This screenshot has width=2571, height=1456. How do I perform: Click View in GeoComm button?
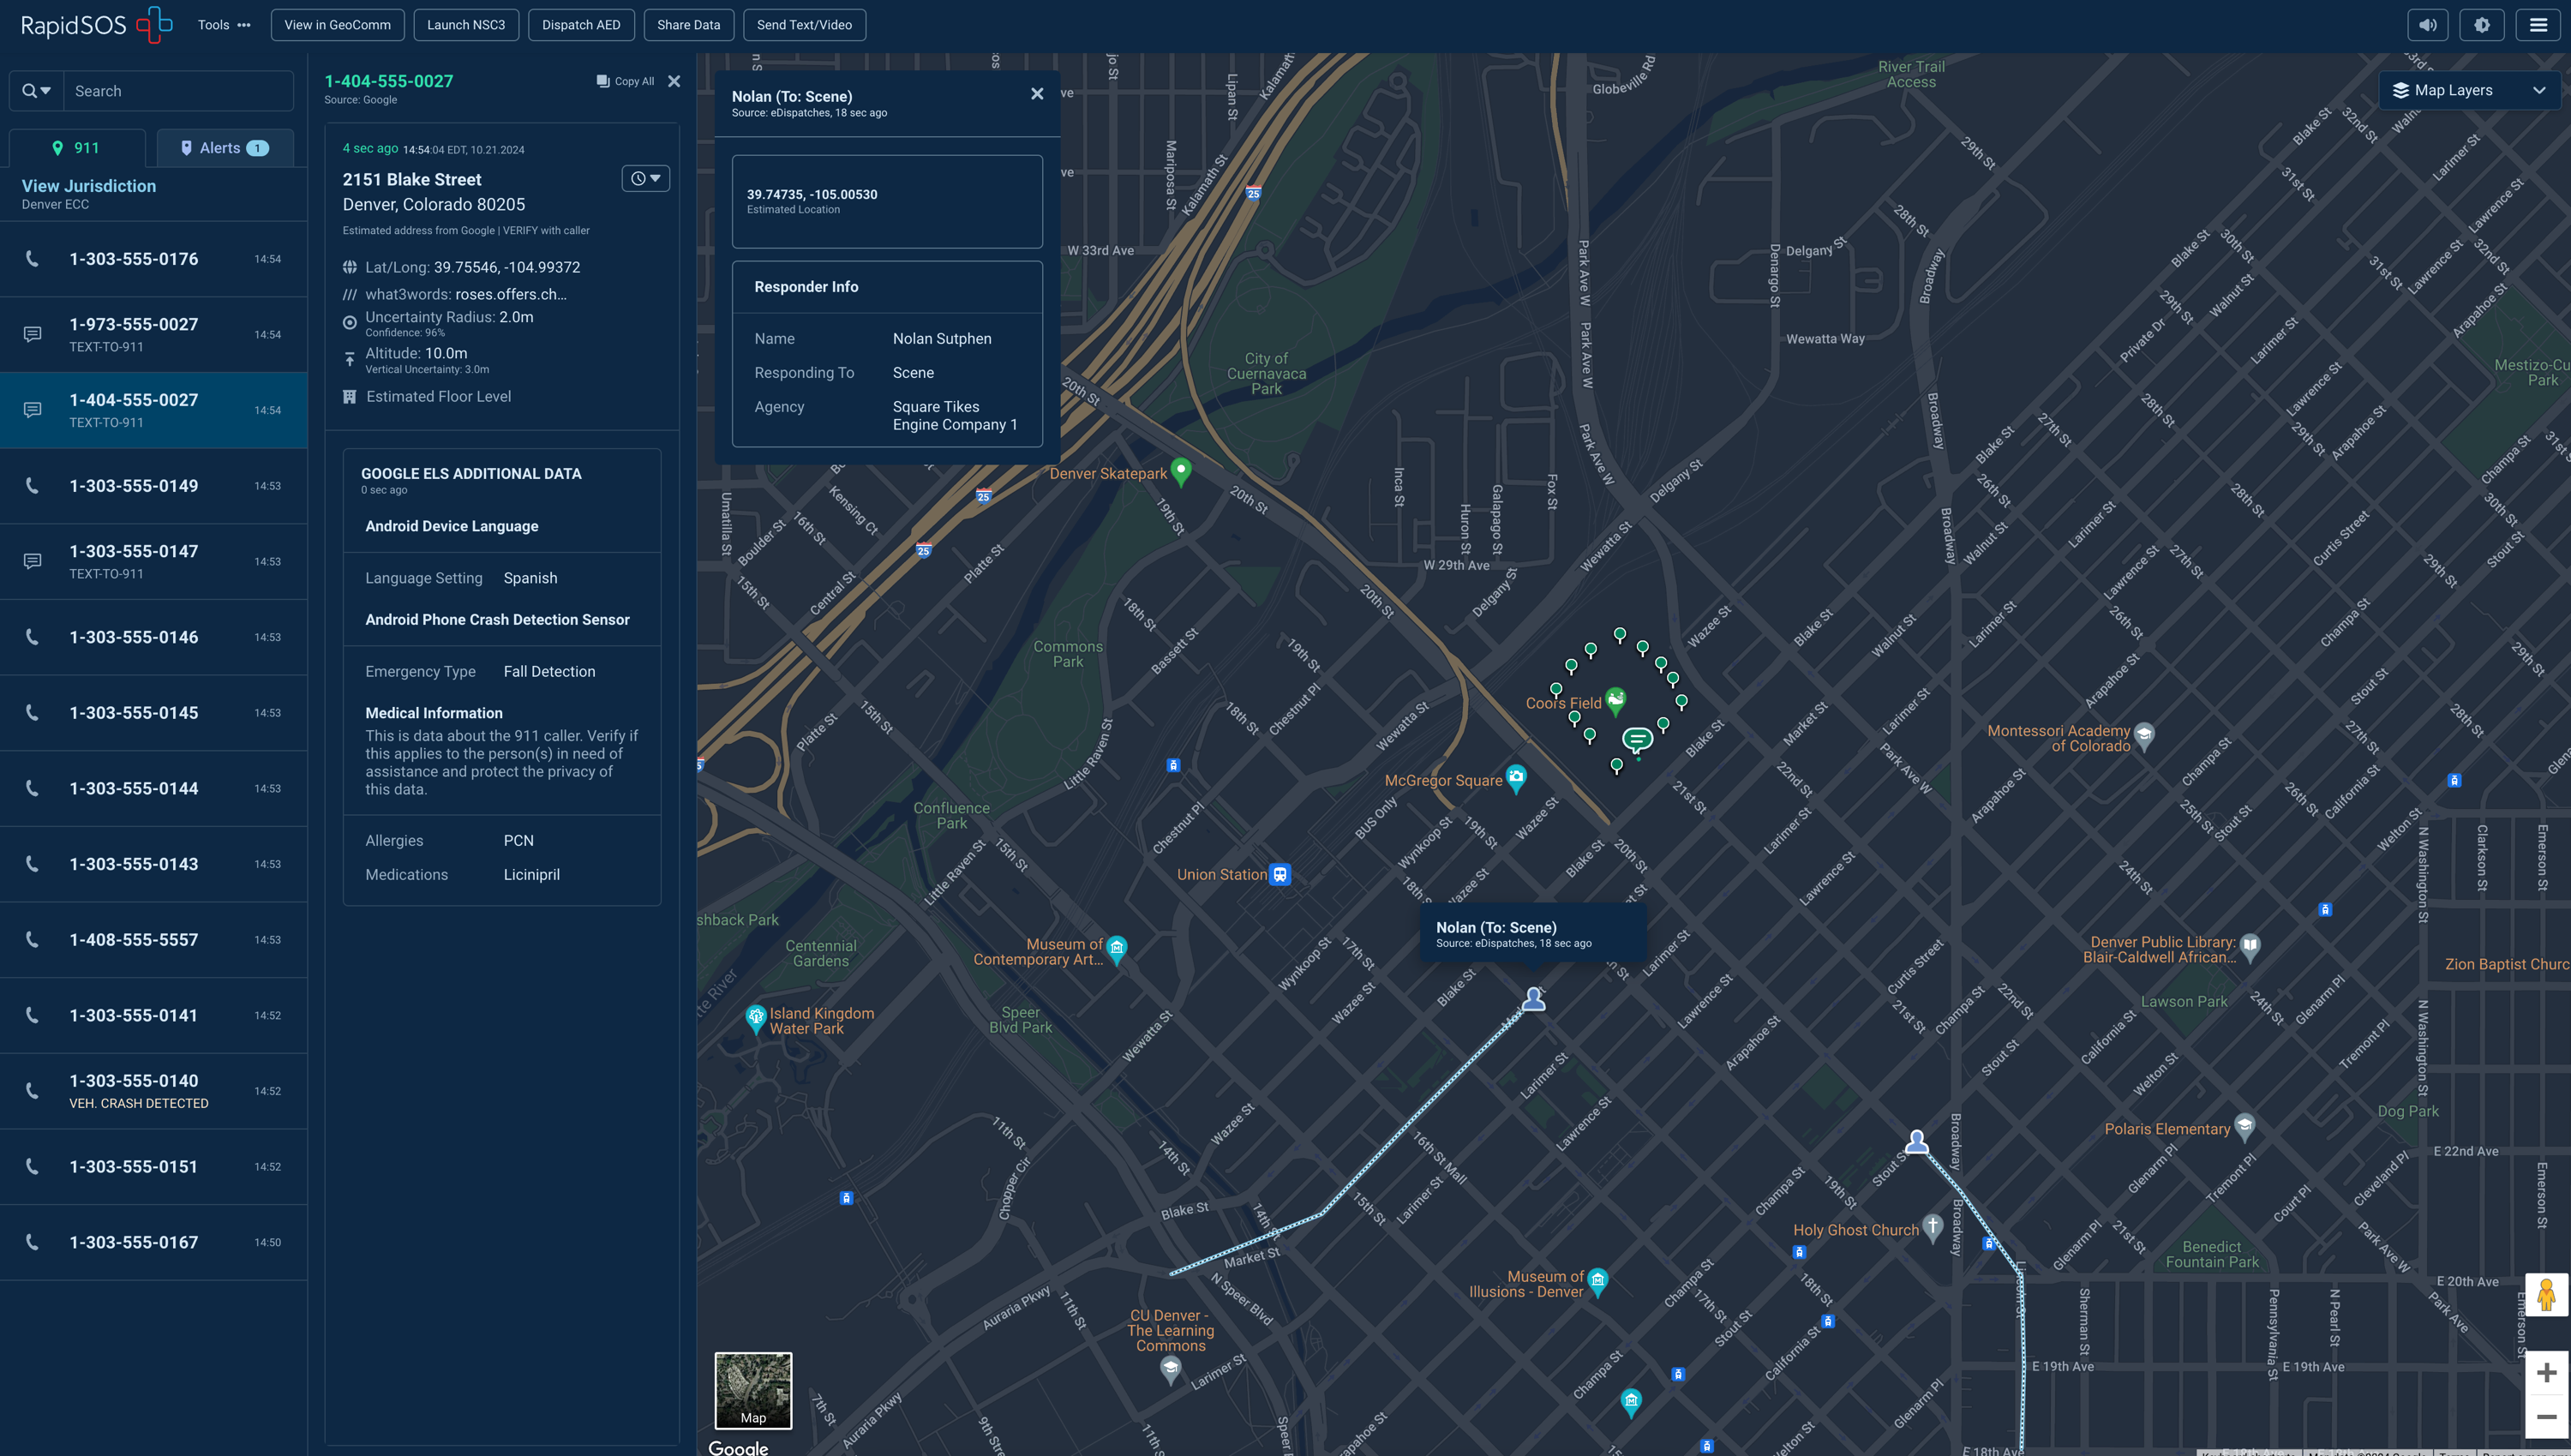tap(337, 25)
